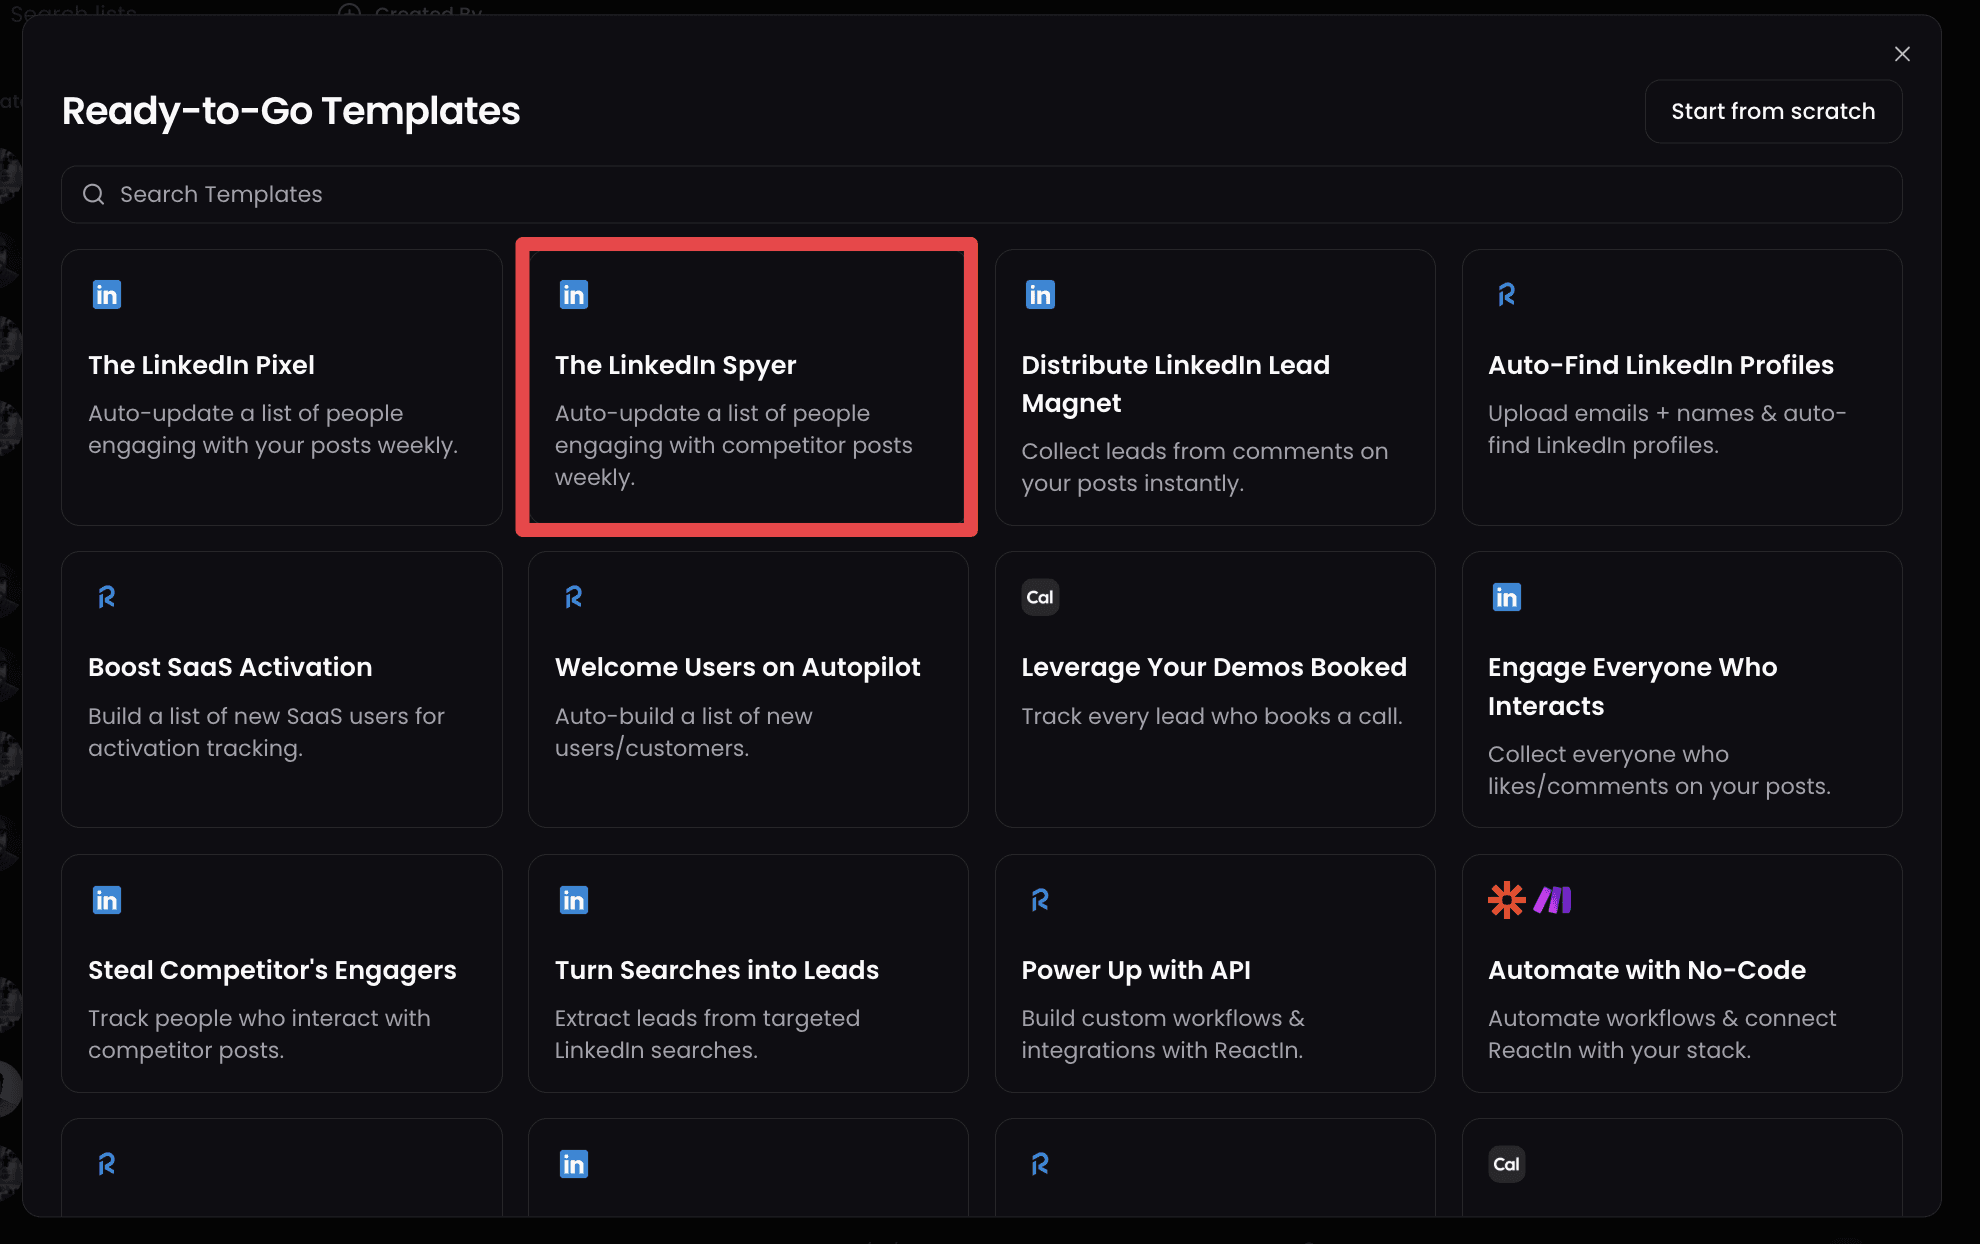The height and width of the screenshot is (1244, 1980).
Task: Click the Make icon on Automate with No-Code
Action: click(x=1551, y=899)
